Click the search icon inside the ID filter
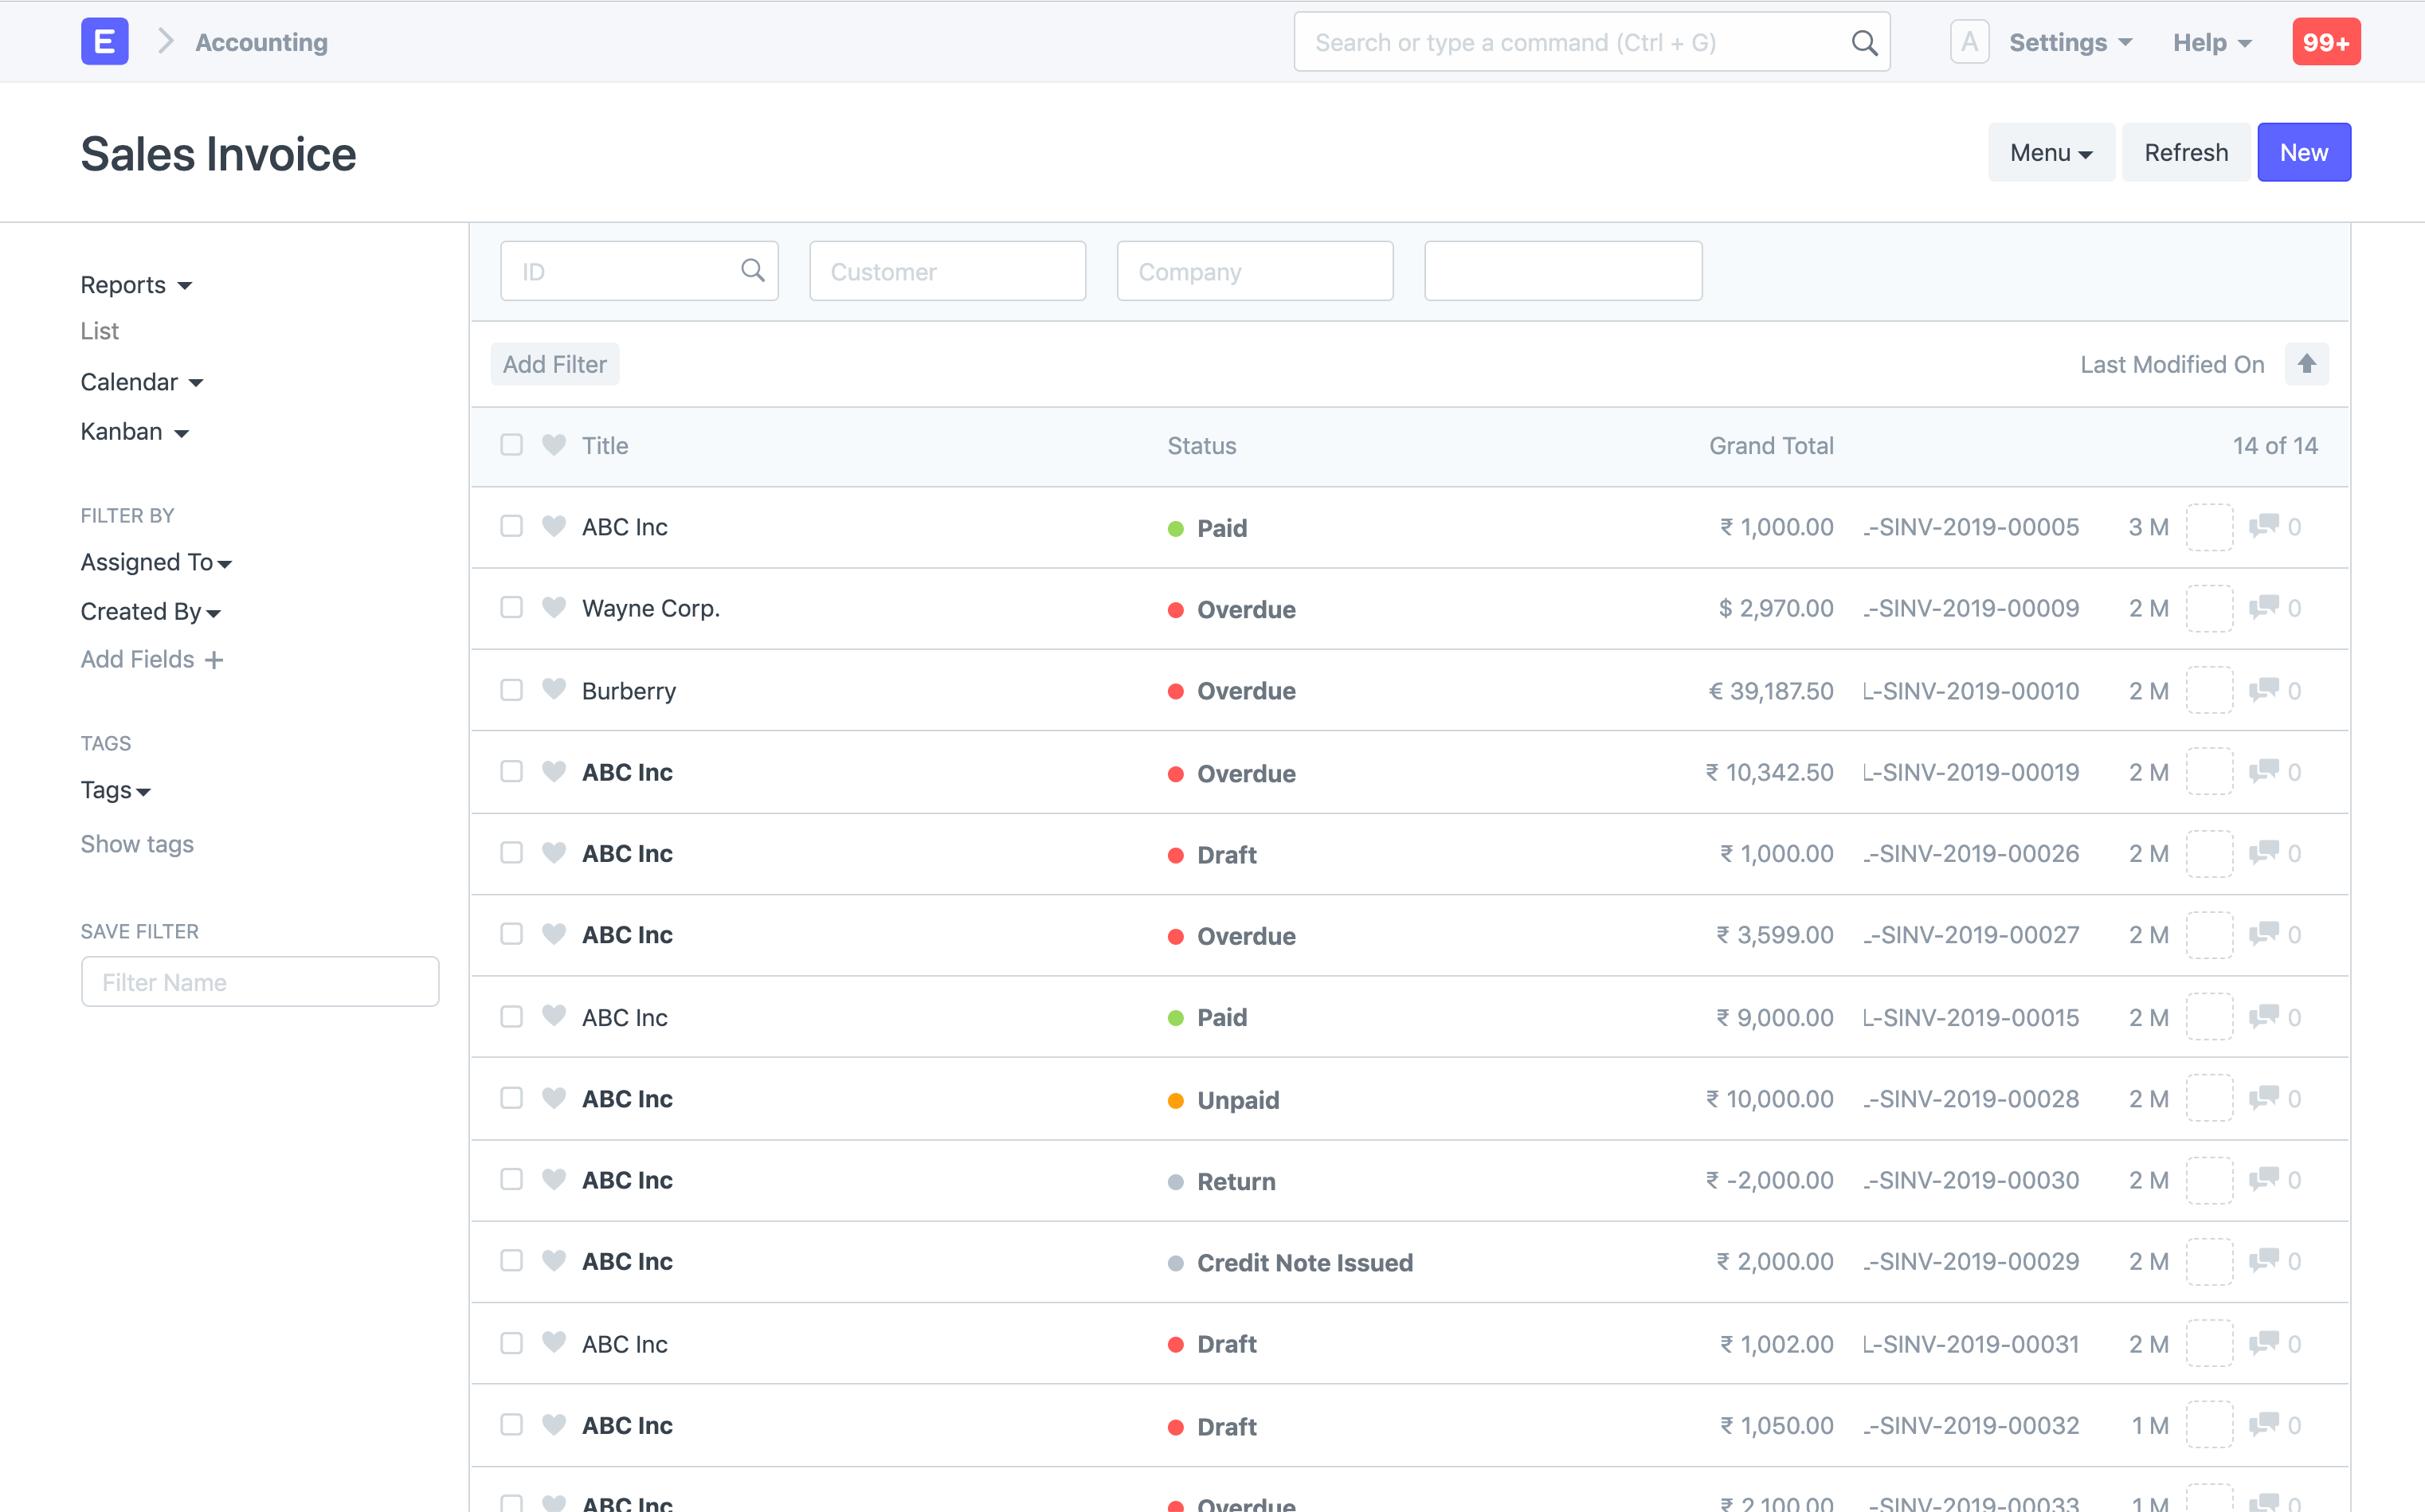Image resolution: width=2425 pixels, height=1512 pixels. [x=752, y=270]
